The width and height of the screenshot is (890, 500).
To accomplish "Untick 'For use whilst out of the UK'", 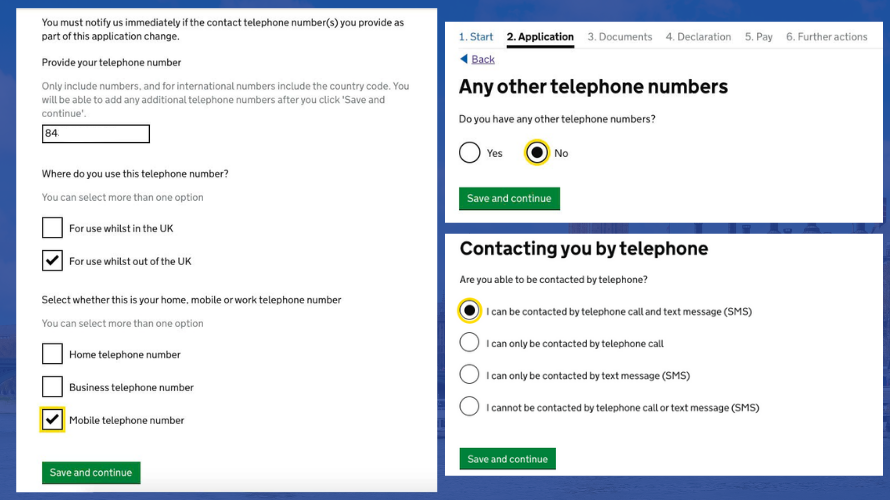I will (52, 260).
